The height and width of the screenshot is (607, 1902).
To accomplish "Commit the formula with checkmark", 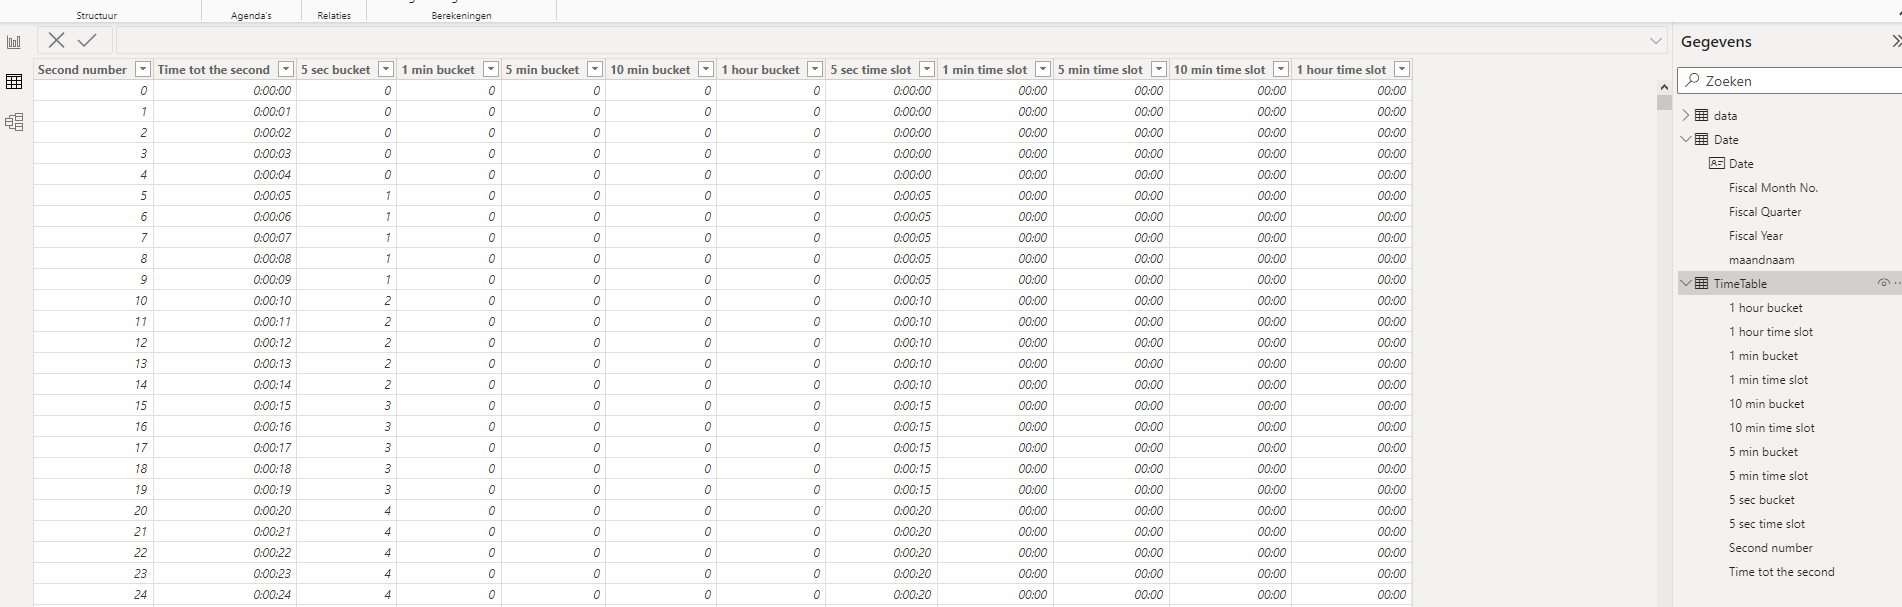I will click(88, 40).
